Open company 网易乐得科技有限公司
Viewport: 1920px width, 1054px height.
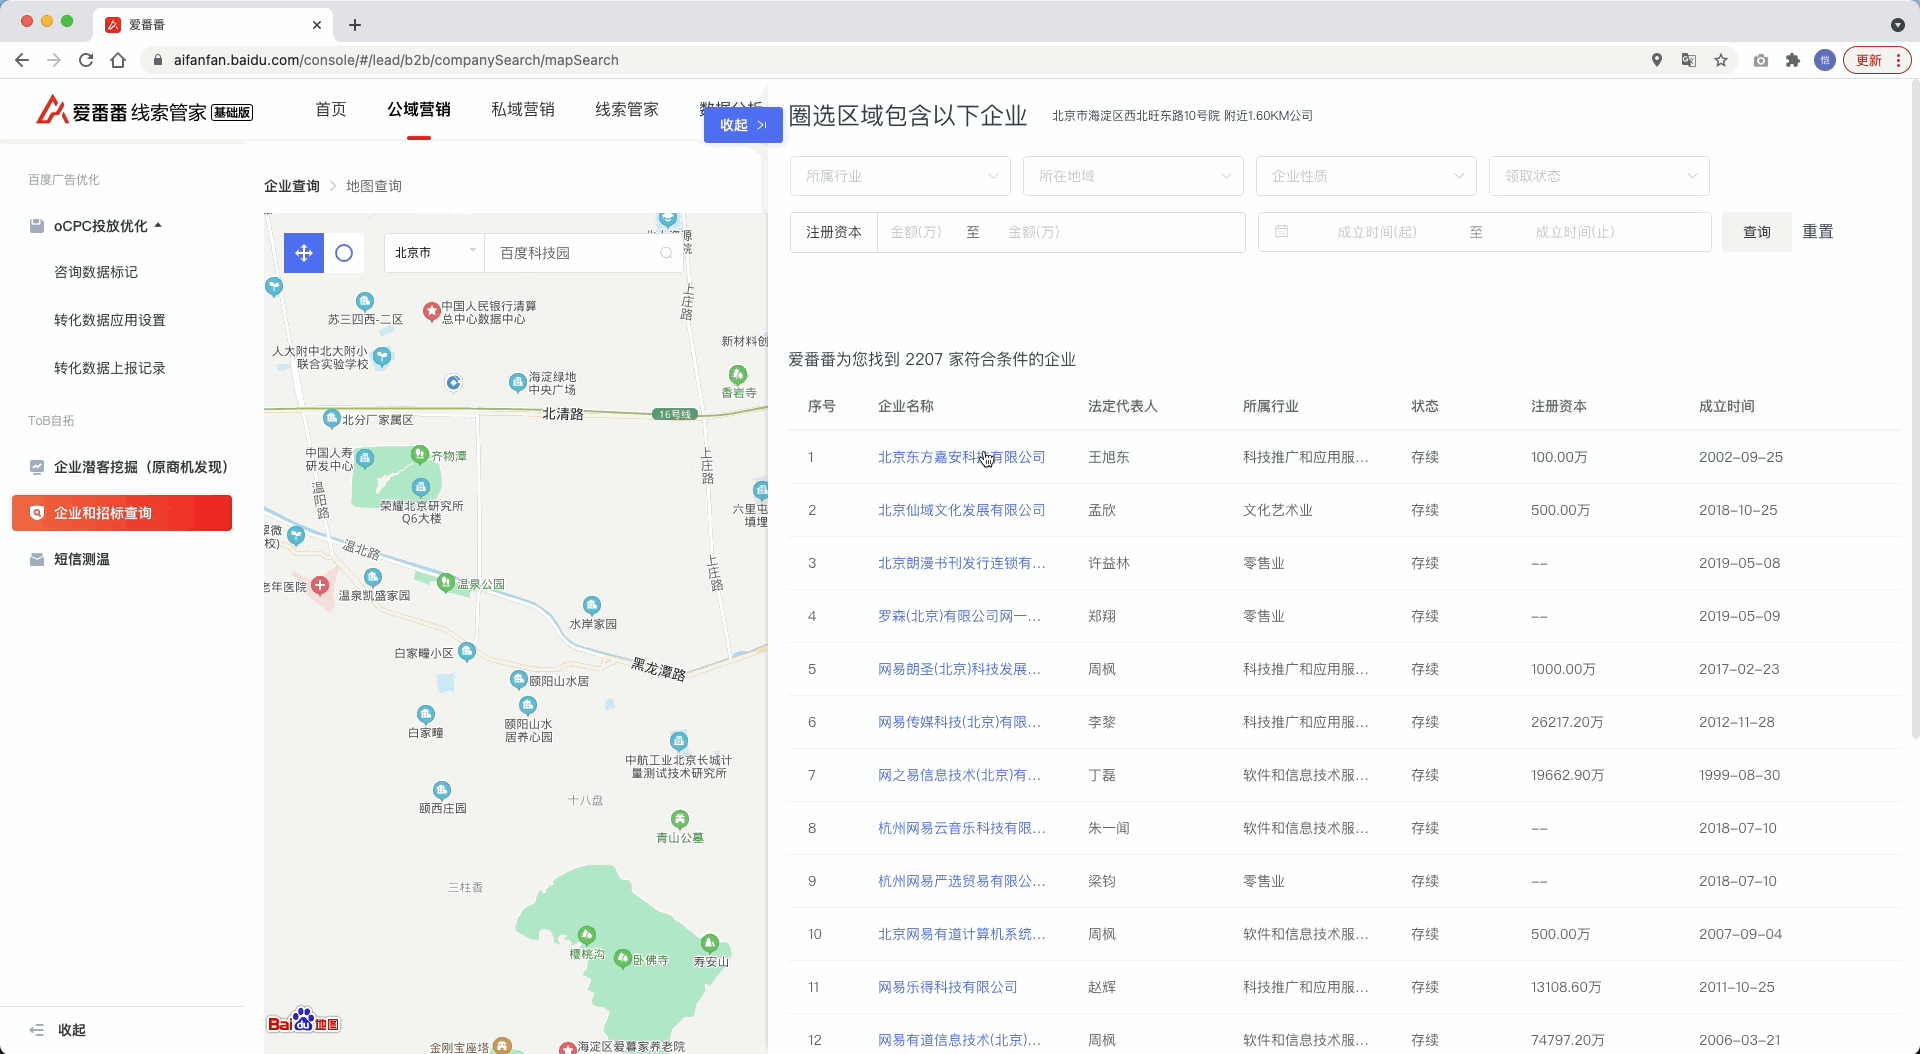(x=948, y=987)
